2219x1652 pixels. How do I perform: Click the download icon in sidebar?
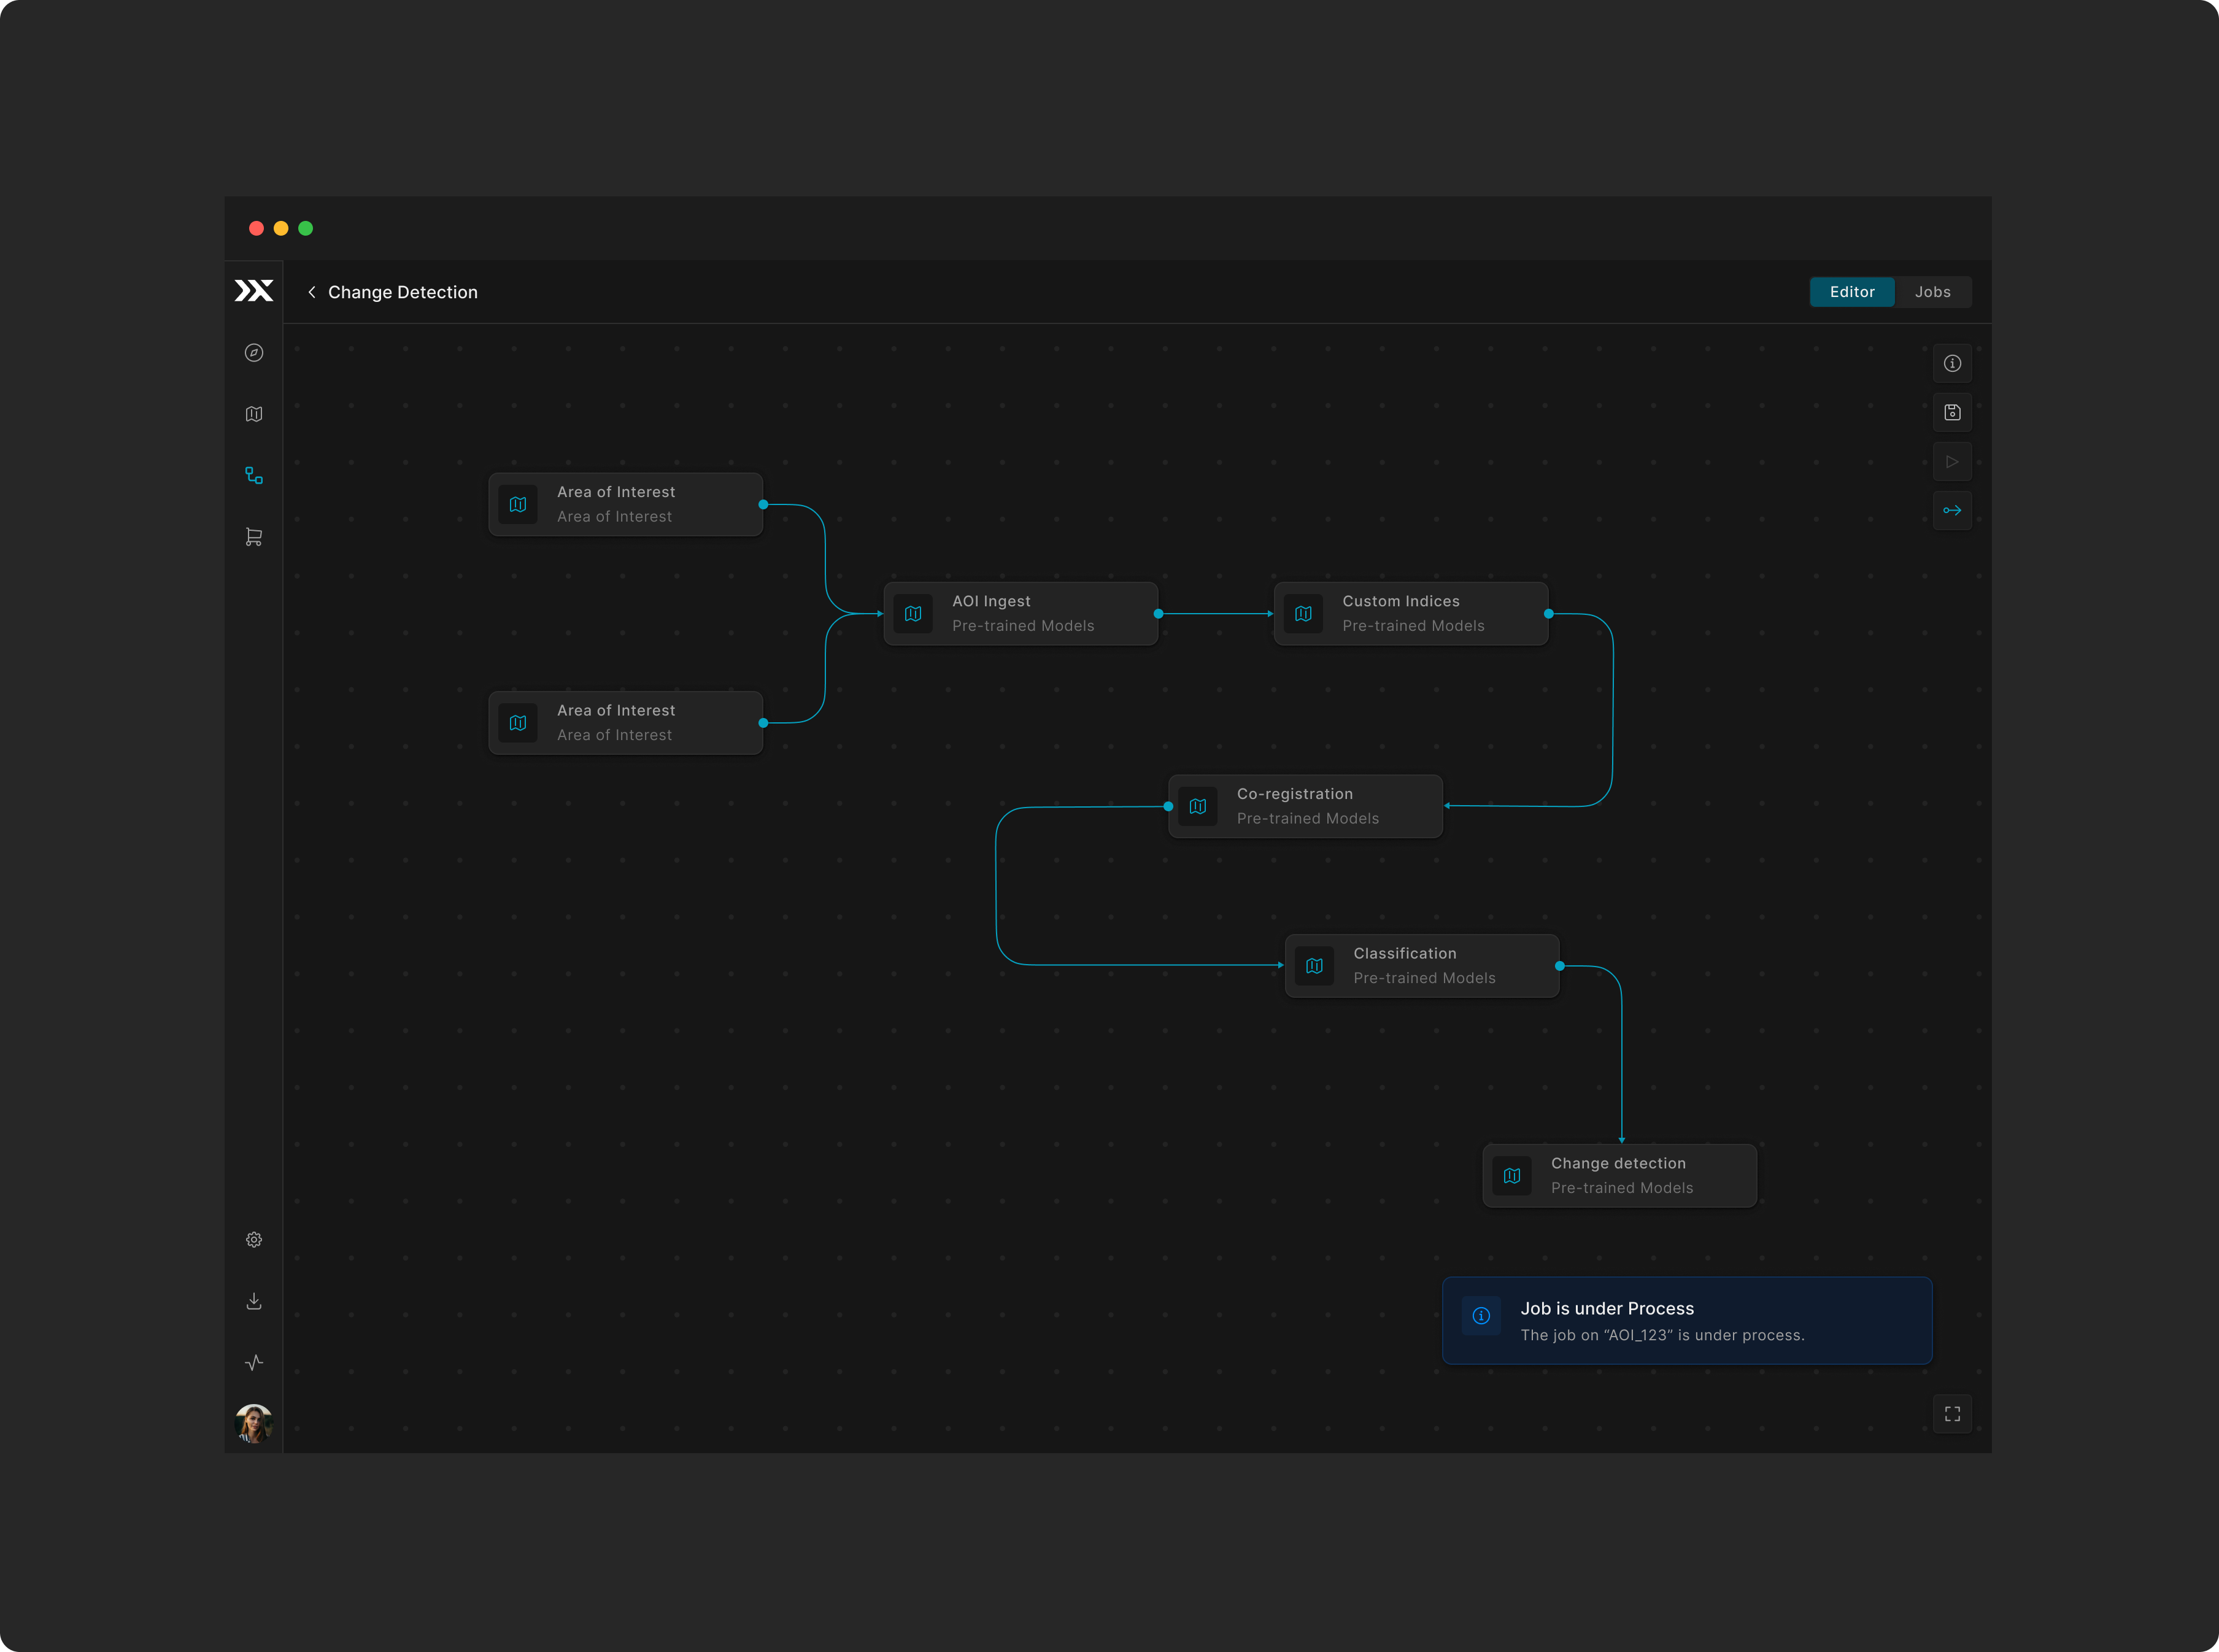(x=254, y=1301)
